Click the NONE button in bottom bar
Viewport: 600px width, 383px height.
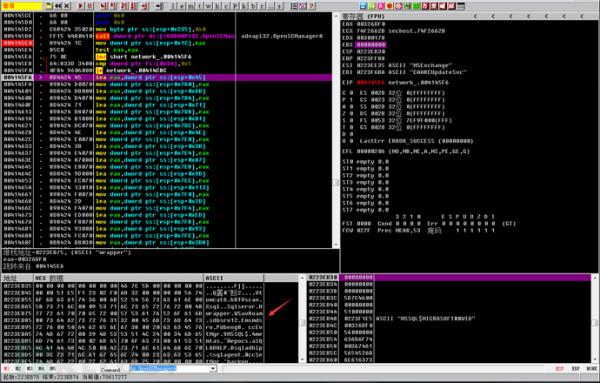point(592,368)
